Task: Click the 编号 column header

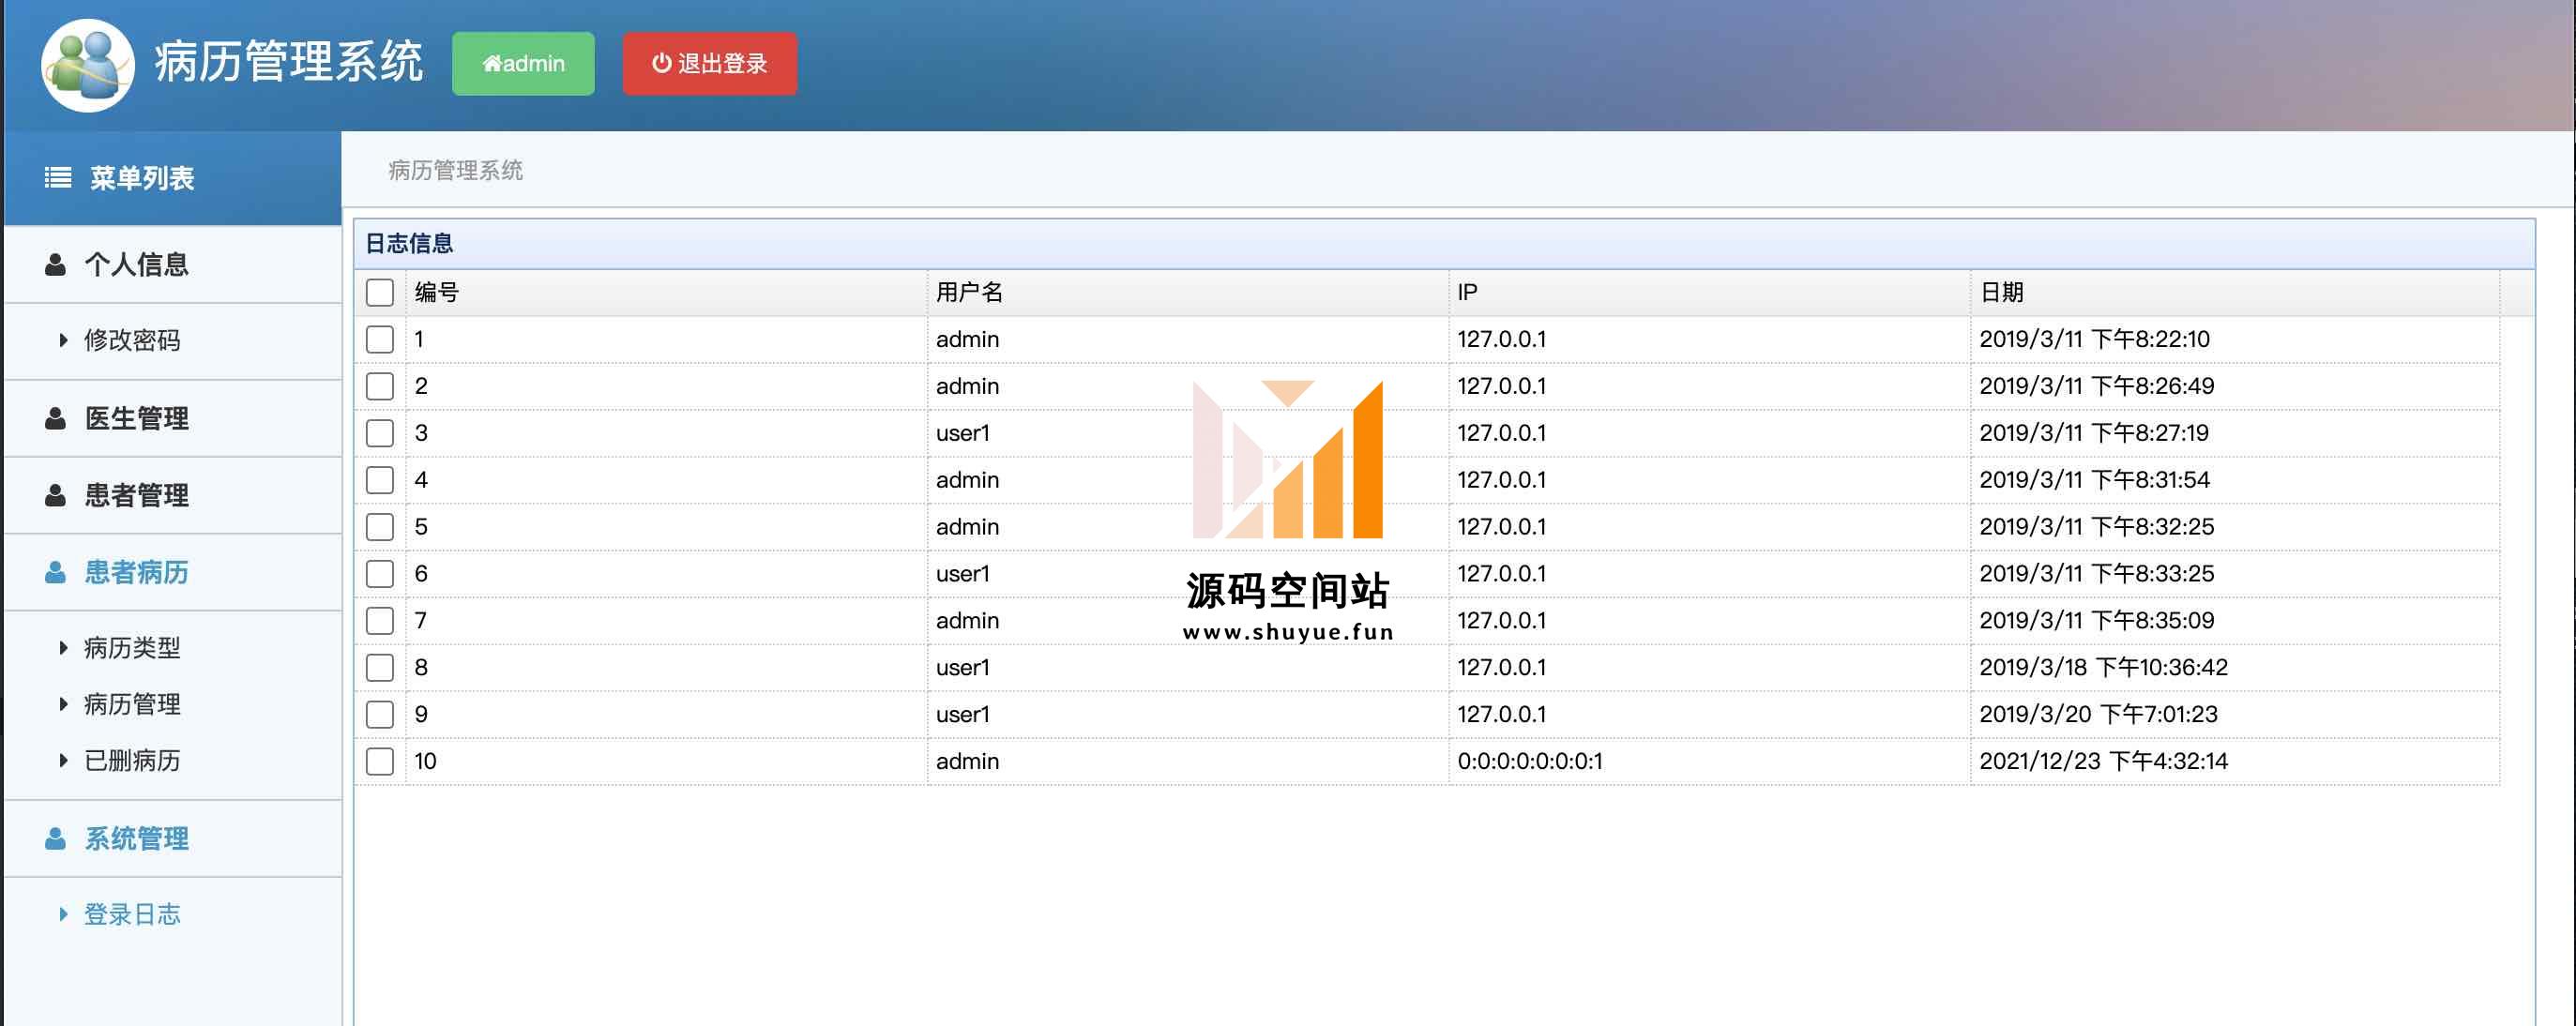Action: click(x=666, y=293)
